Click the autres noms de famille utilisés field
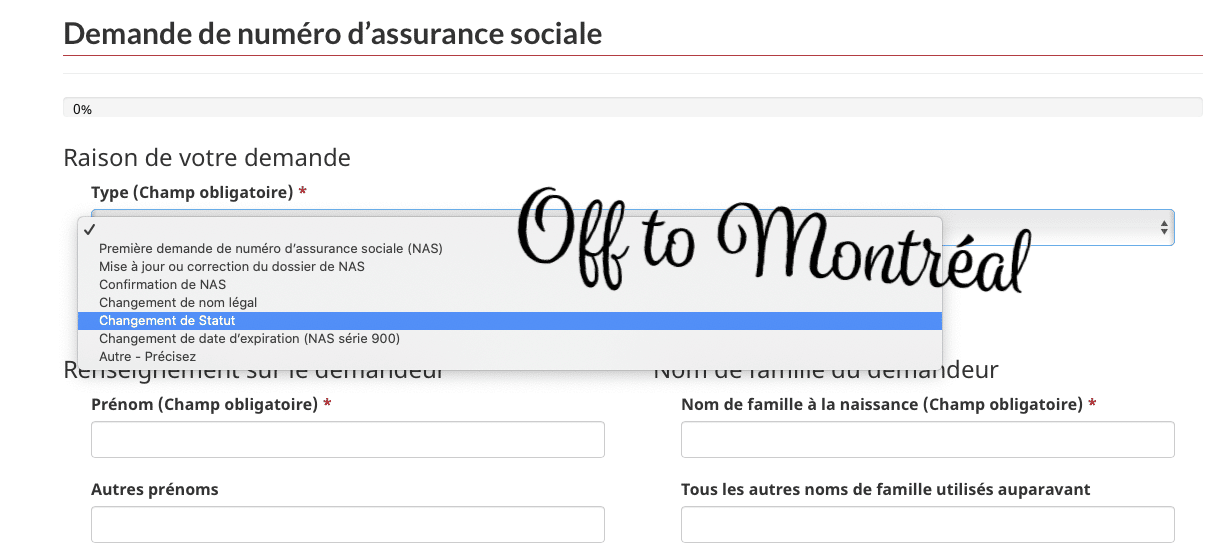This screenshot has height=556, width=1232. point(927,525)
